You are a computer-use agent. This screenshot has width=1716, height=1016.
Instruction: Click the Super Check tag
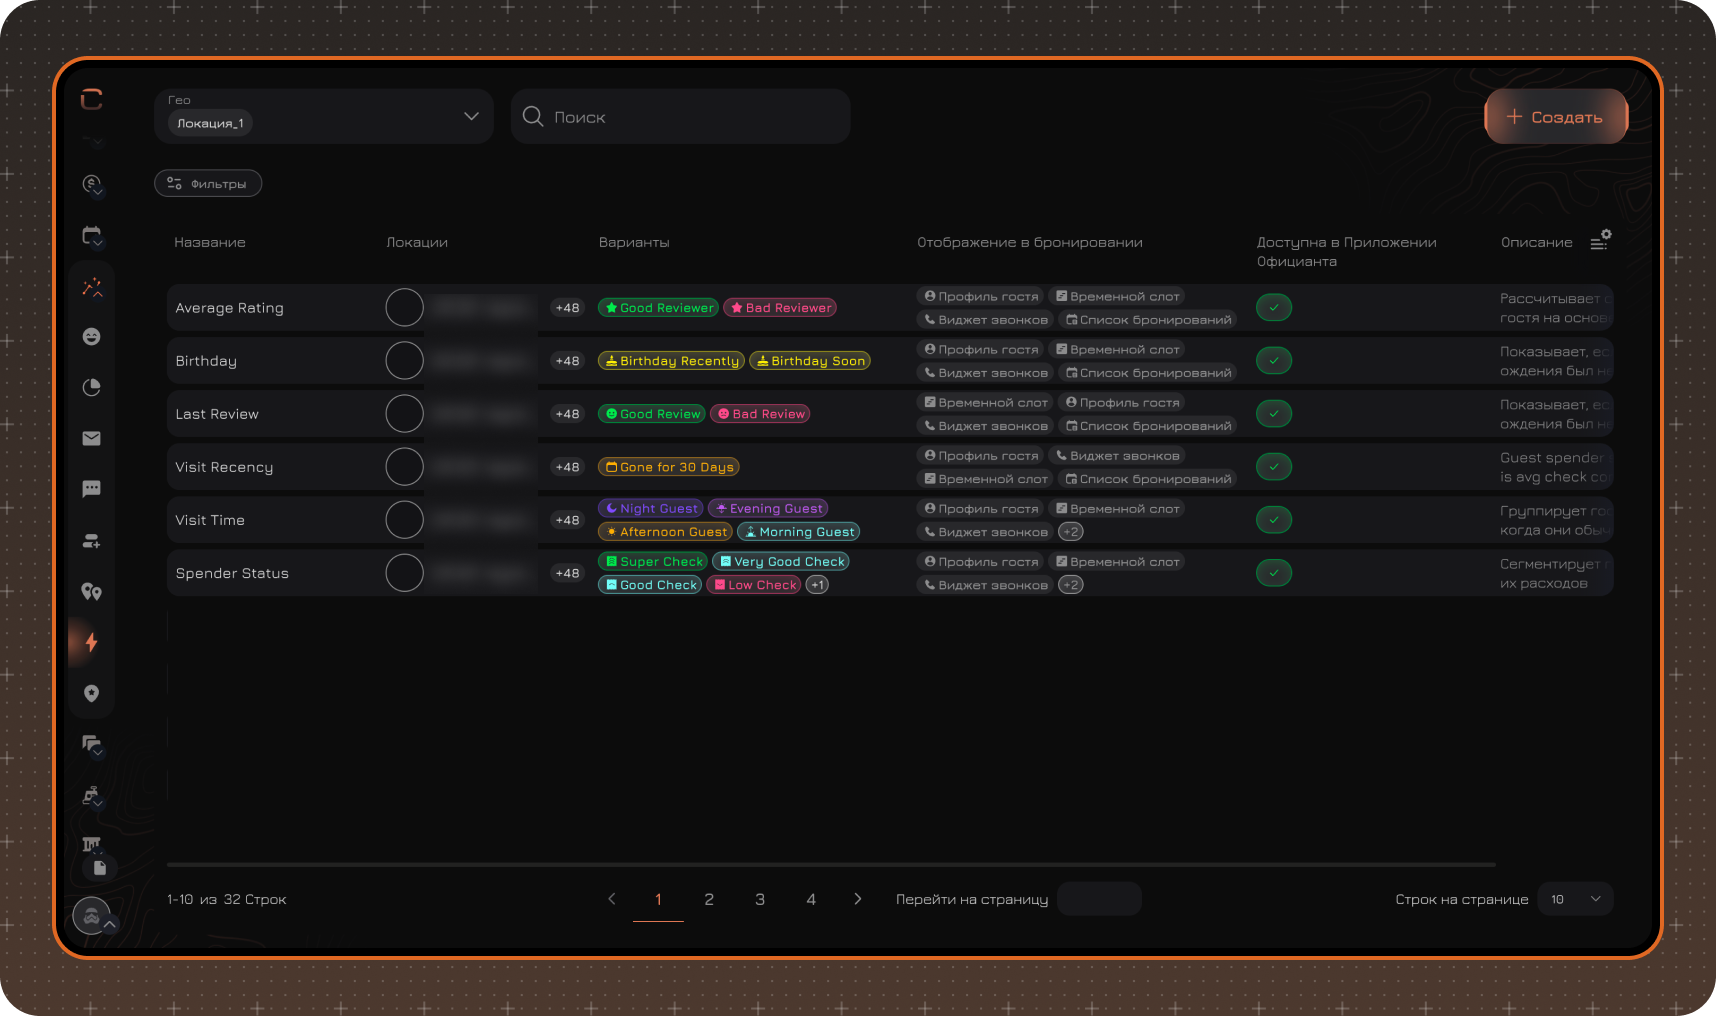tap(653, 561)
